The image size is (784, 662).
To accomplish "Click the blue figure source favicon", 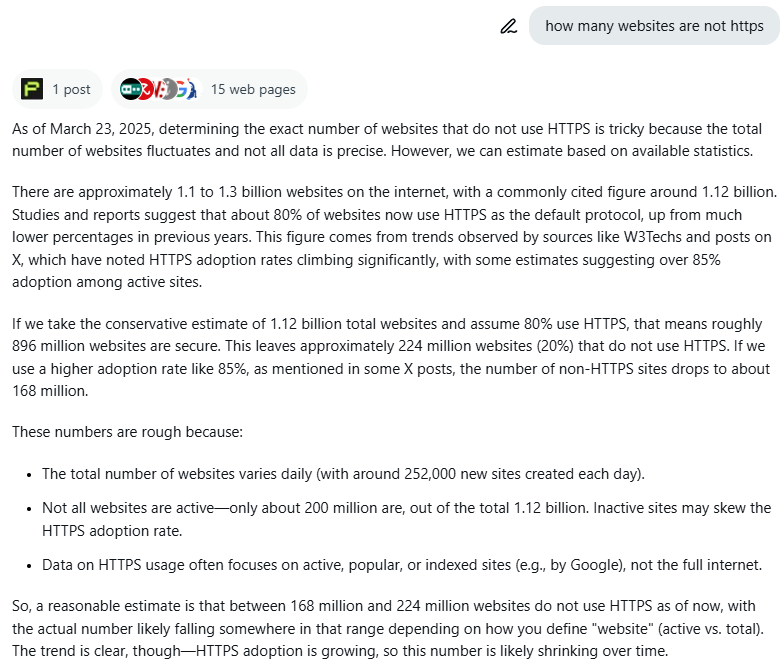I will [x=192, y=89].
